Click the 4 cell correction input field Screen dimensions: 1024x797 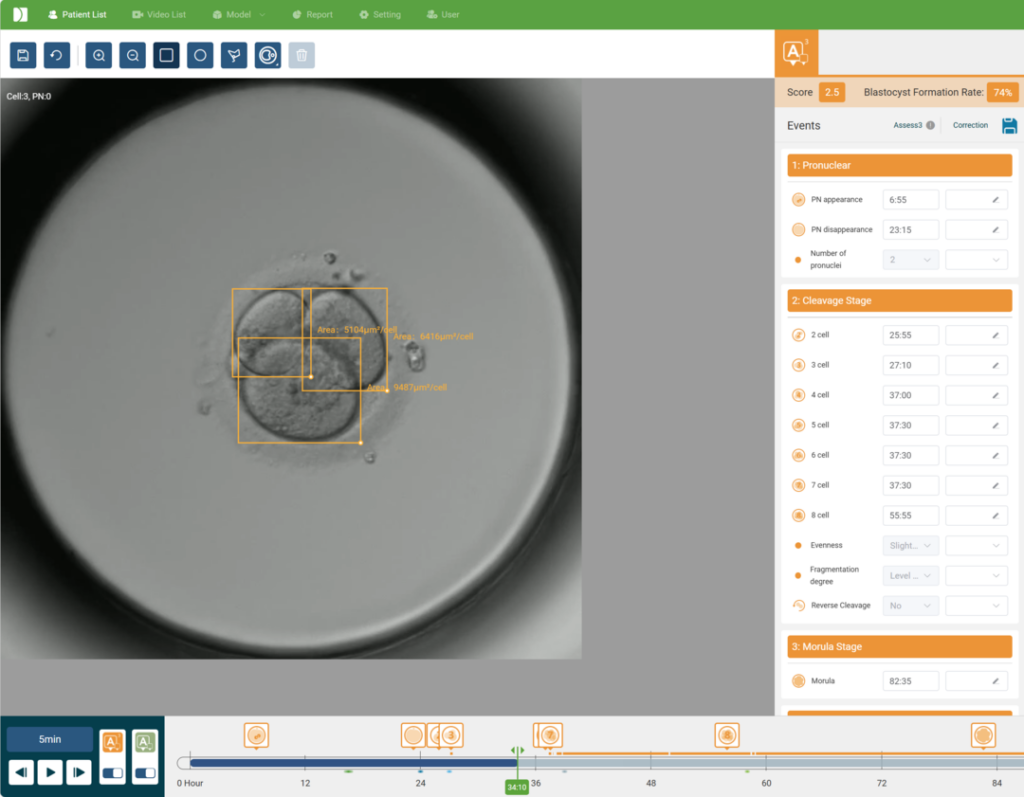click(976, 395)
